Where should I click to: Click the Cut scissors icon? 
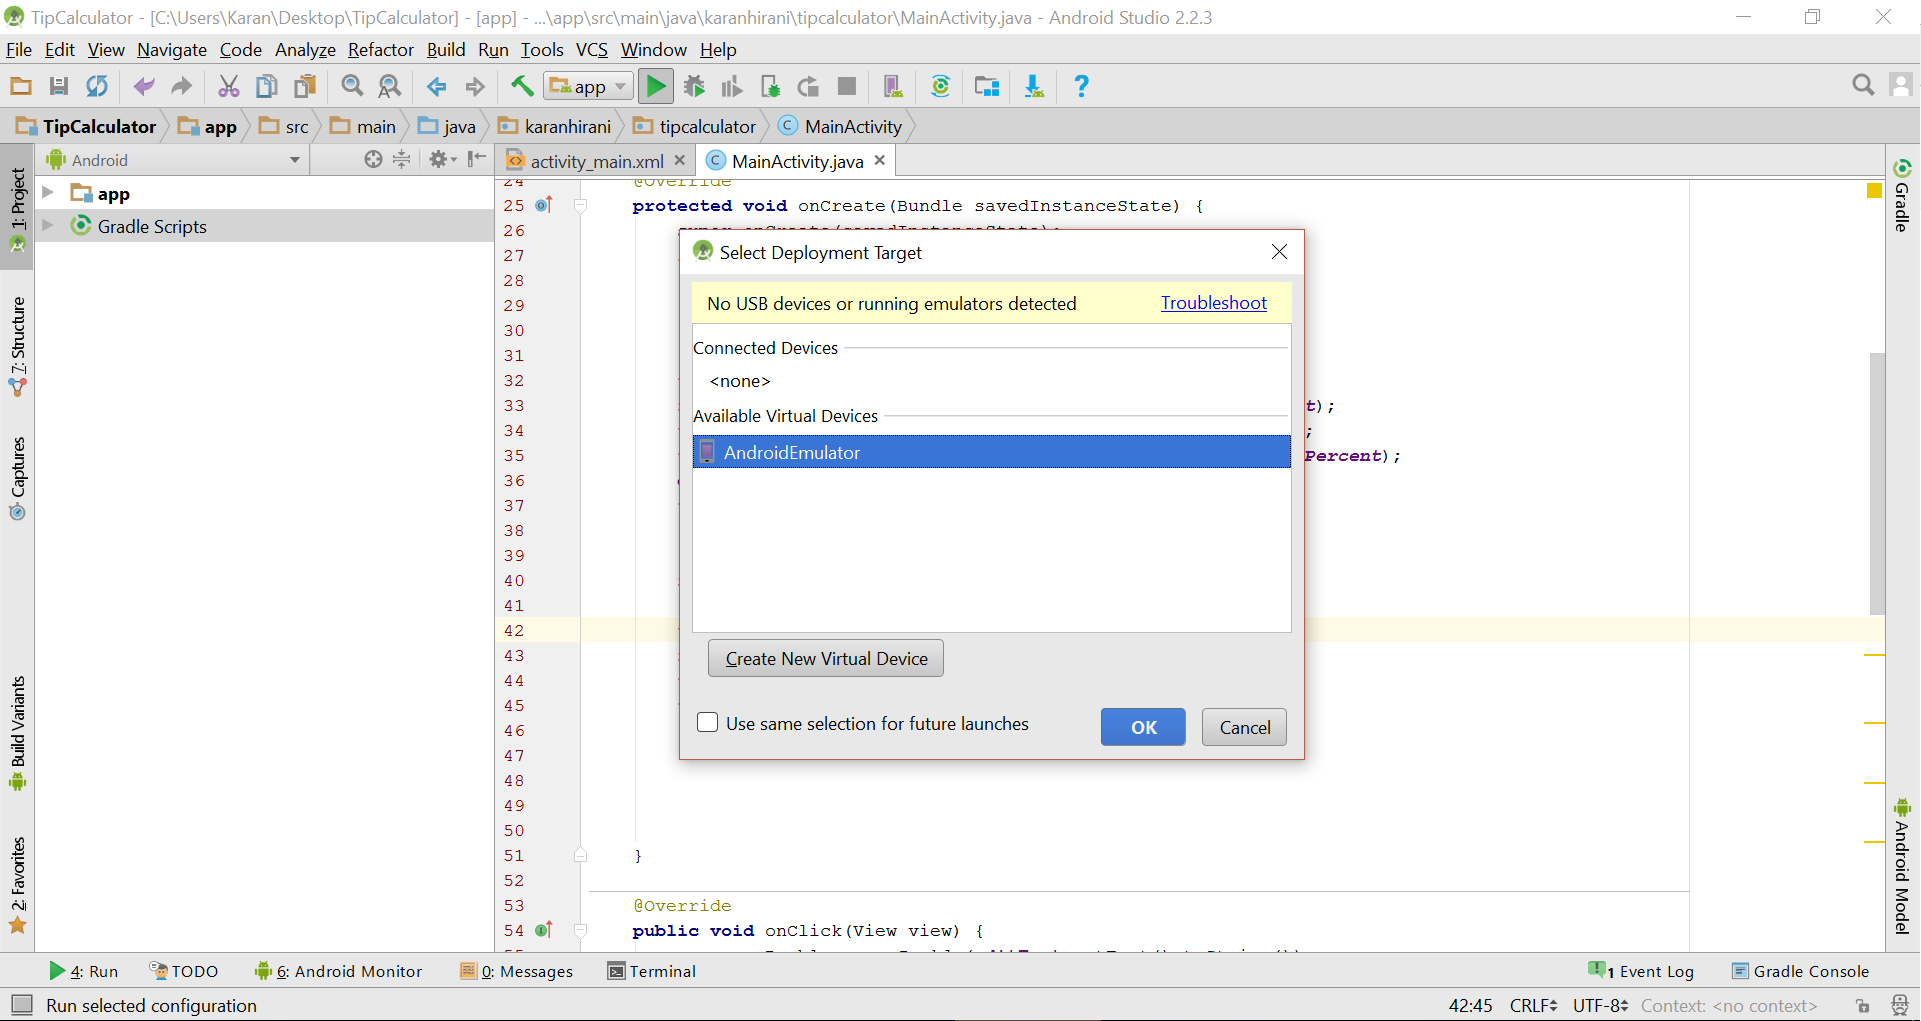pyautogui.click(x=229, y=87)
